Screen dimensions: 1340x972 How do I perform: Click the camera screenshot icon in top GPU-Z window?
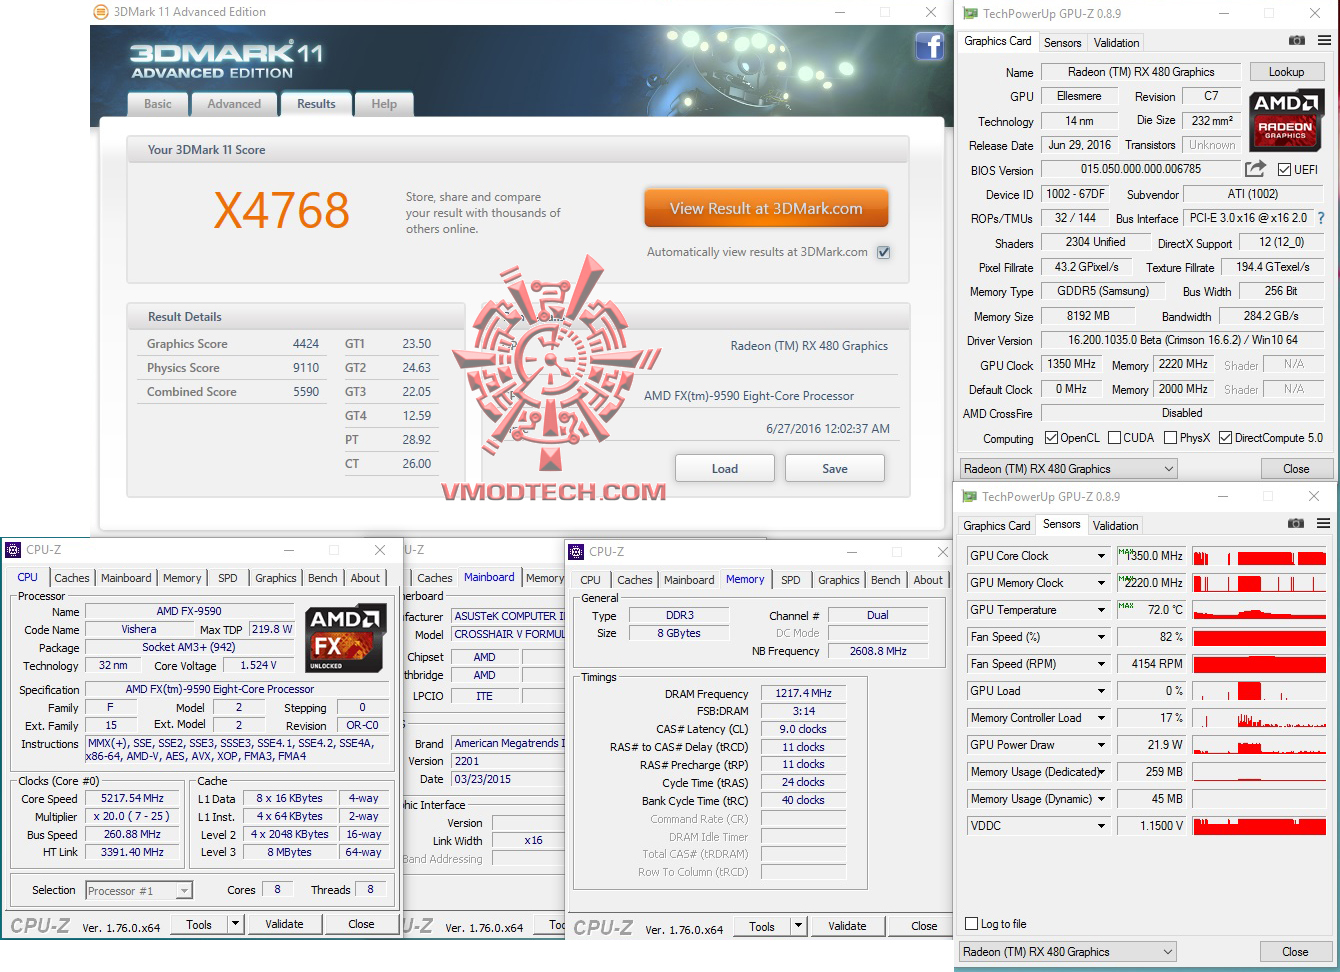(1296, 41)
